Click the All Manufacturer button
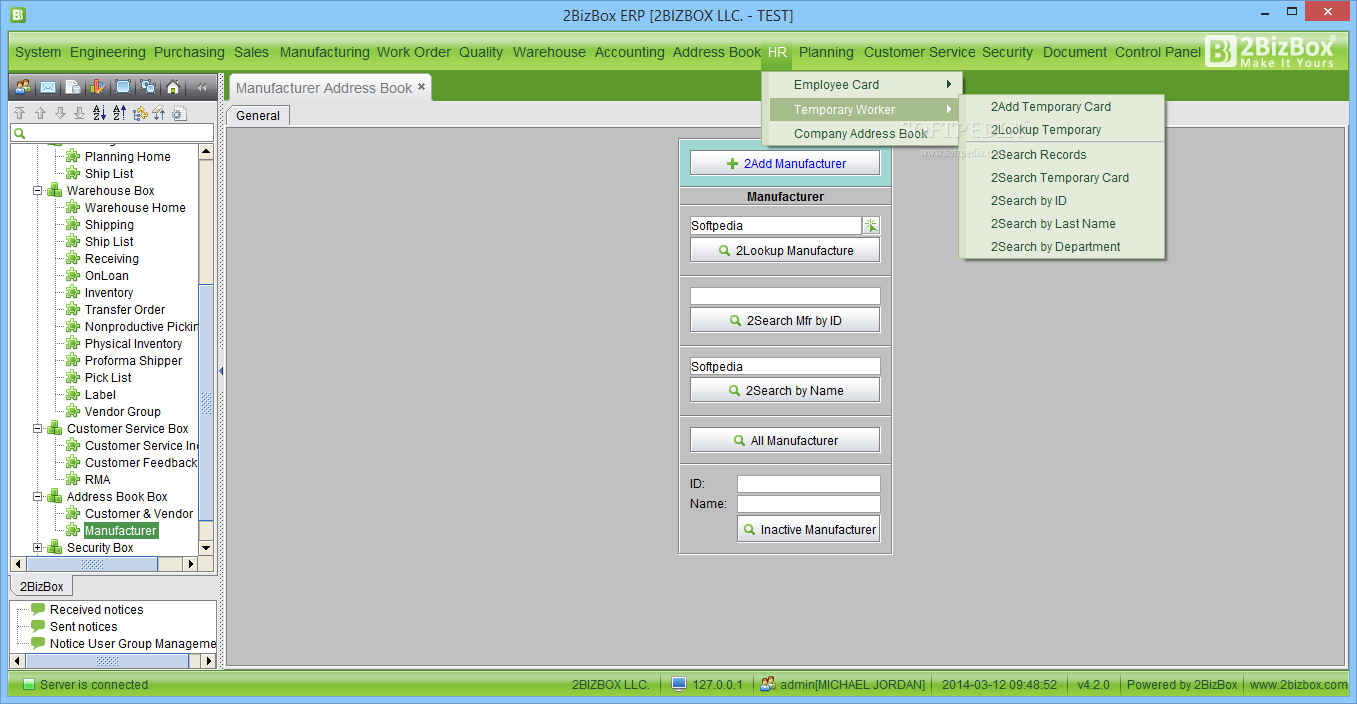 (x=785, y=440)
